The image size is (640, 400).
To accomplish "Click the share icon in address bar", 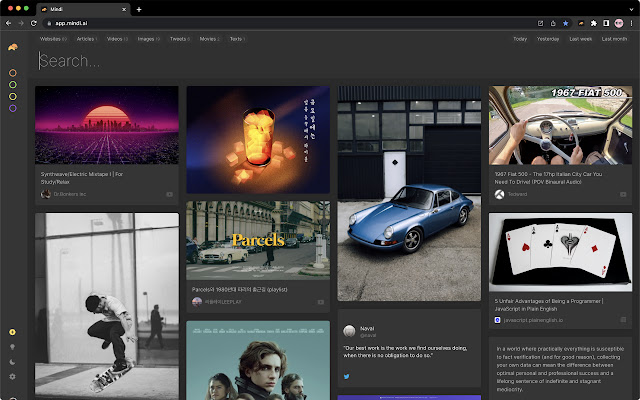I will pyautogui.click(x=553, y=23).
